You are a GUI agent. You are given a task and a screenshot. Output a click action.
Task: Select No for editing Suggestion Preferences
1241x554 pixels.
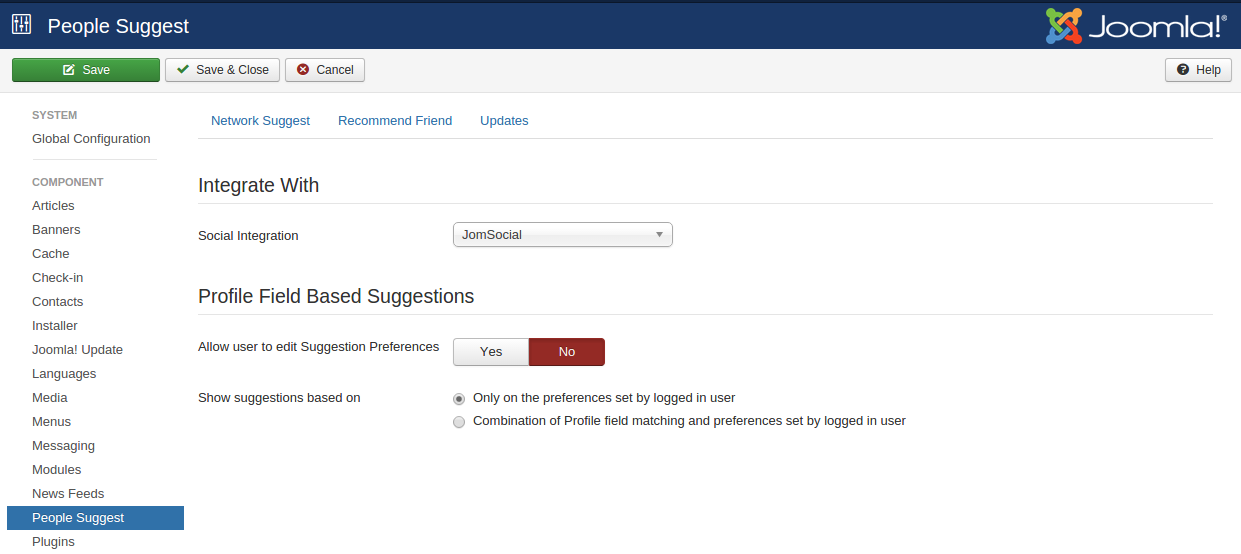coord(567,352)
